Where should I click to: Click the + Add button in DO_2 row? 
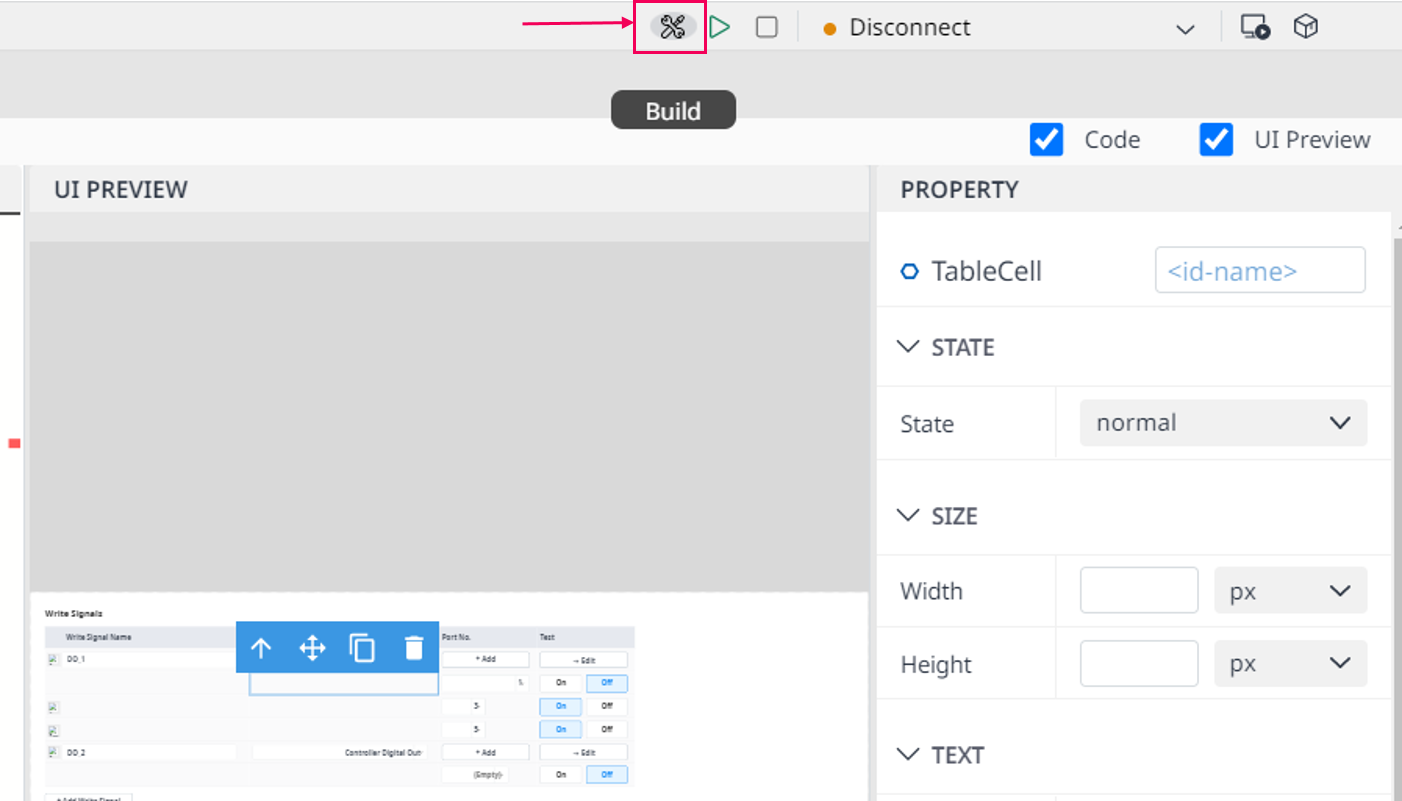point(485,752)
